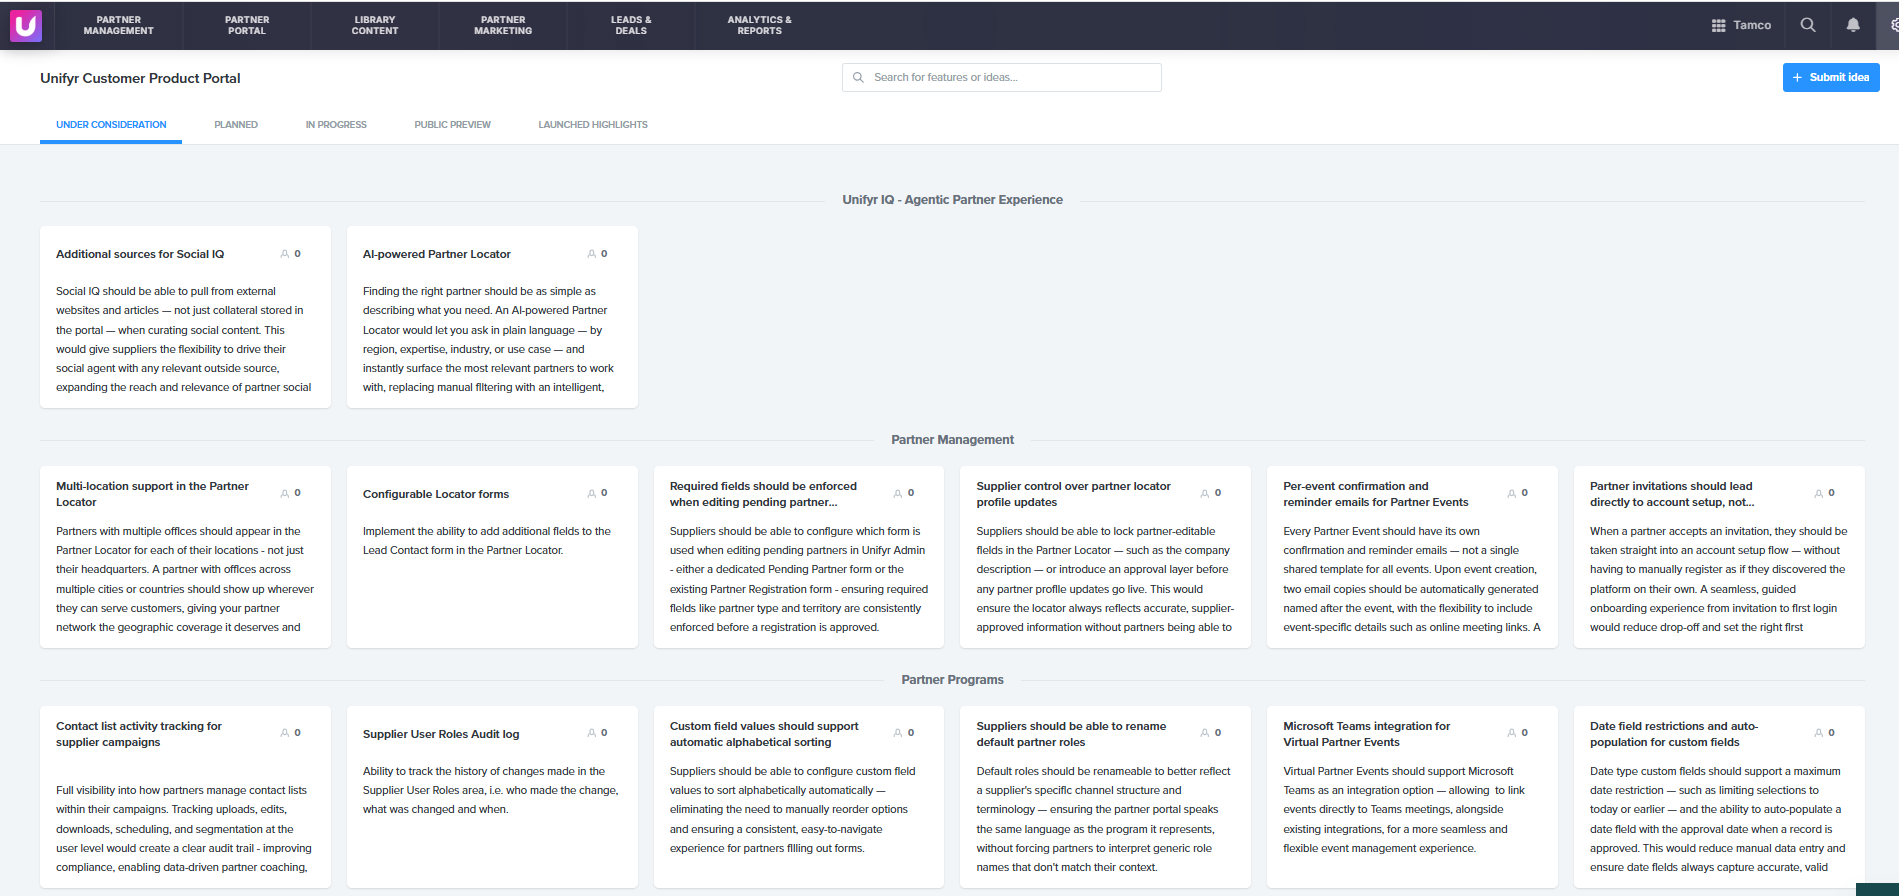This screenshot has width=1899, height=896.
Task: Vote on Contact list activity tracking card
Action: [x=291, y=733]
